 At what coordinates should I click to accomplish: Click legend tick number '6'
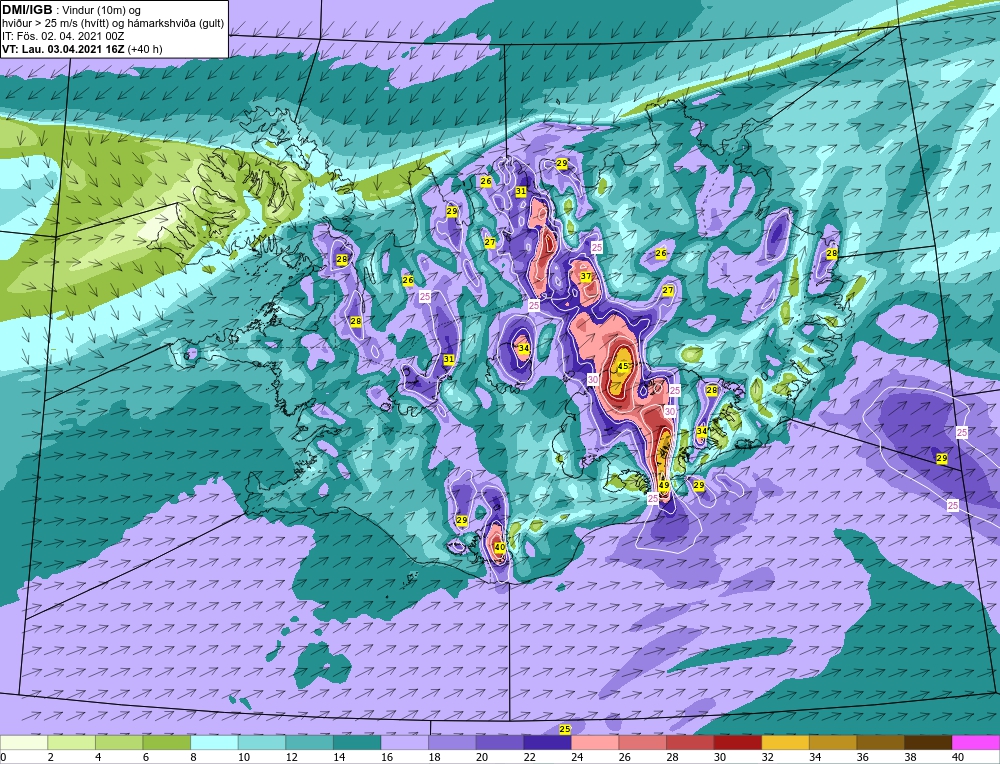tap(145, 757)
